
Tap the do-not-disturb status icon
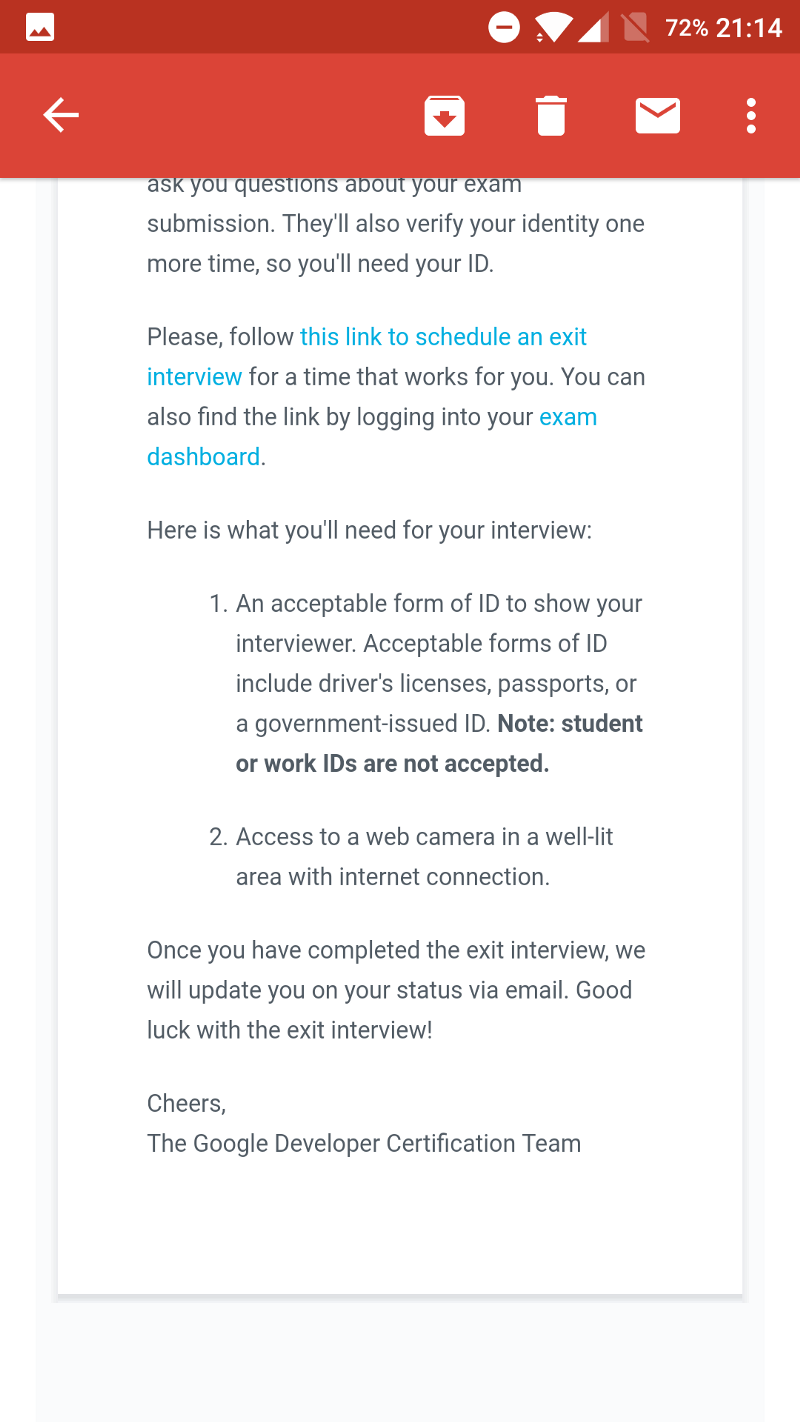[504, 28]
